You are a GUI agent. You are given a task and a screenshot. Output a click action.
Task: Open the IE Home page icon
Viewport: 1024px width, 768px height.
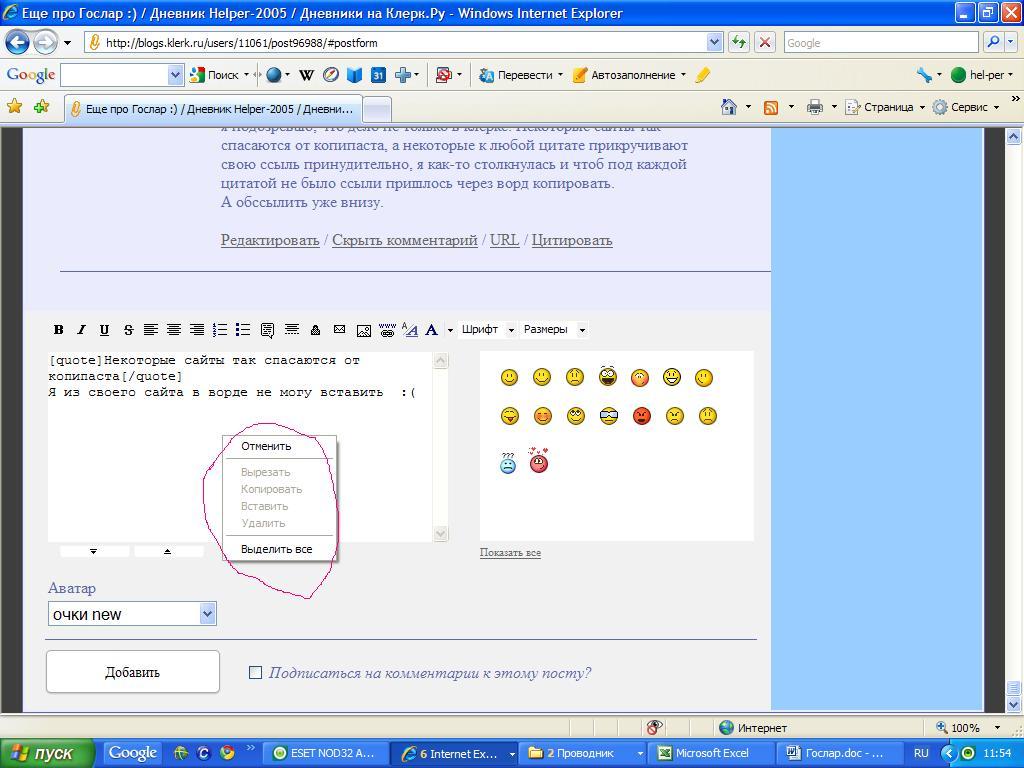coord(729,107)
